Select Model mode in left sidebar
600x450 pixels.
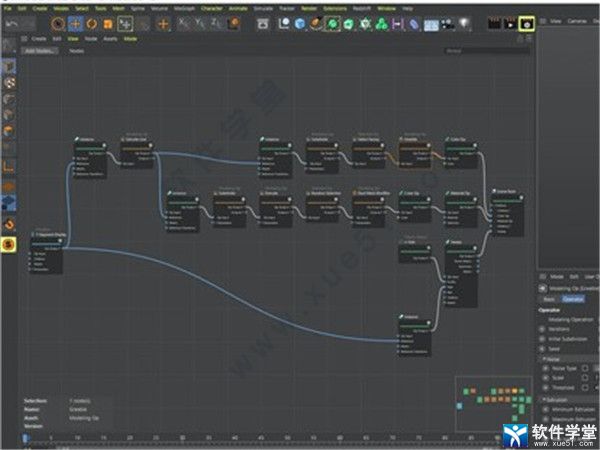pyautogui.click(x=9, y=67)
